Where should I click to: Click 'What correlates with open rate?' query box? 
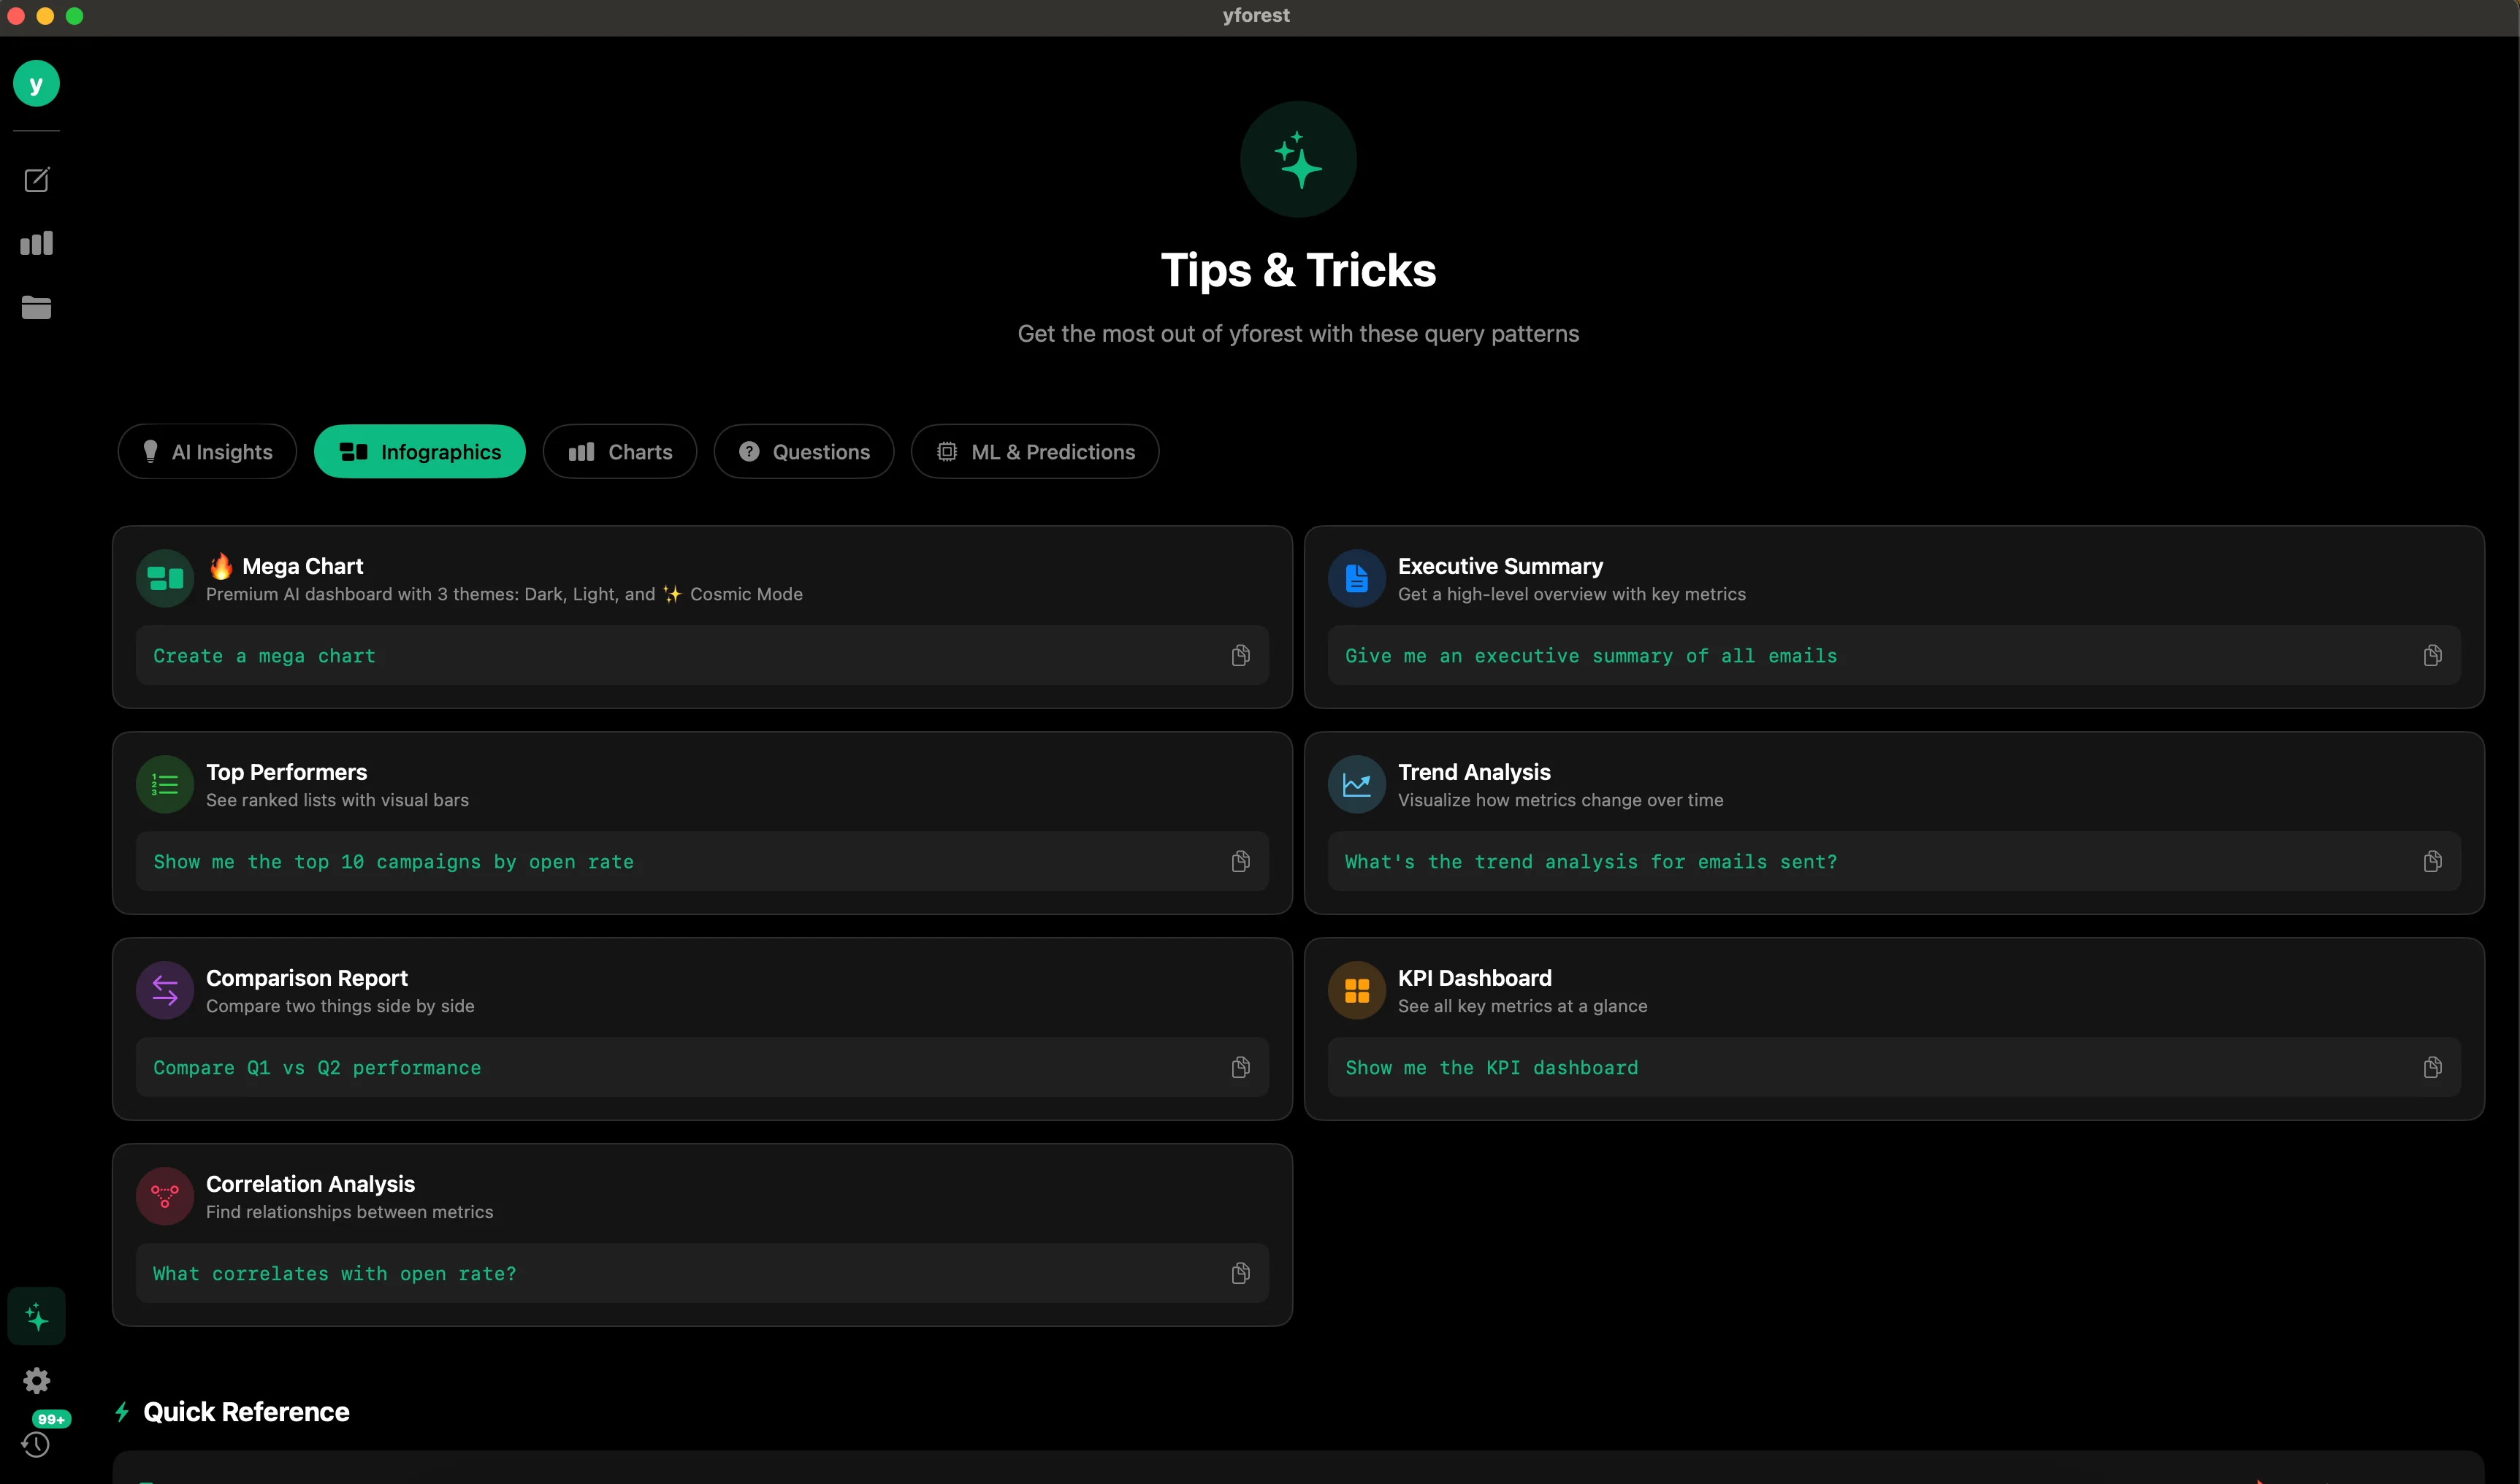tap(702, 1274)
